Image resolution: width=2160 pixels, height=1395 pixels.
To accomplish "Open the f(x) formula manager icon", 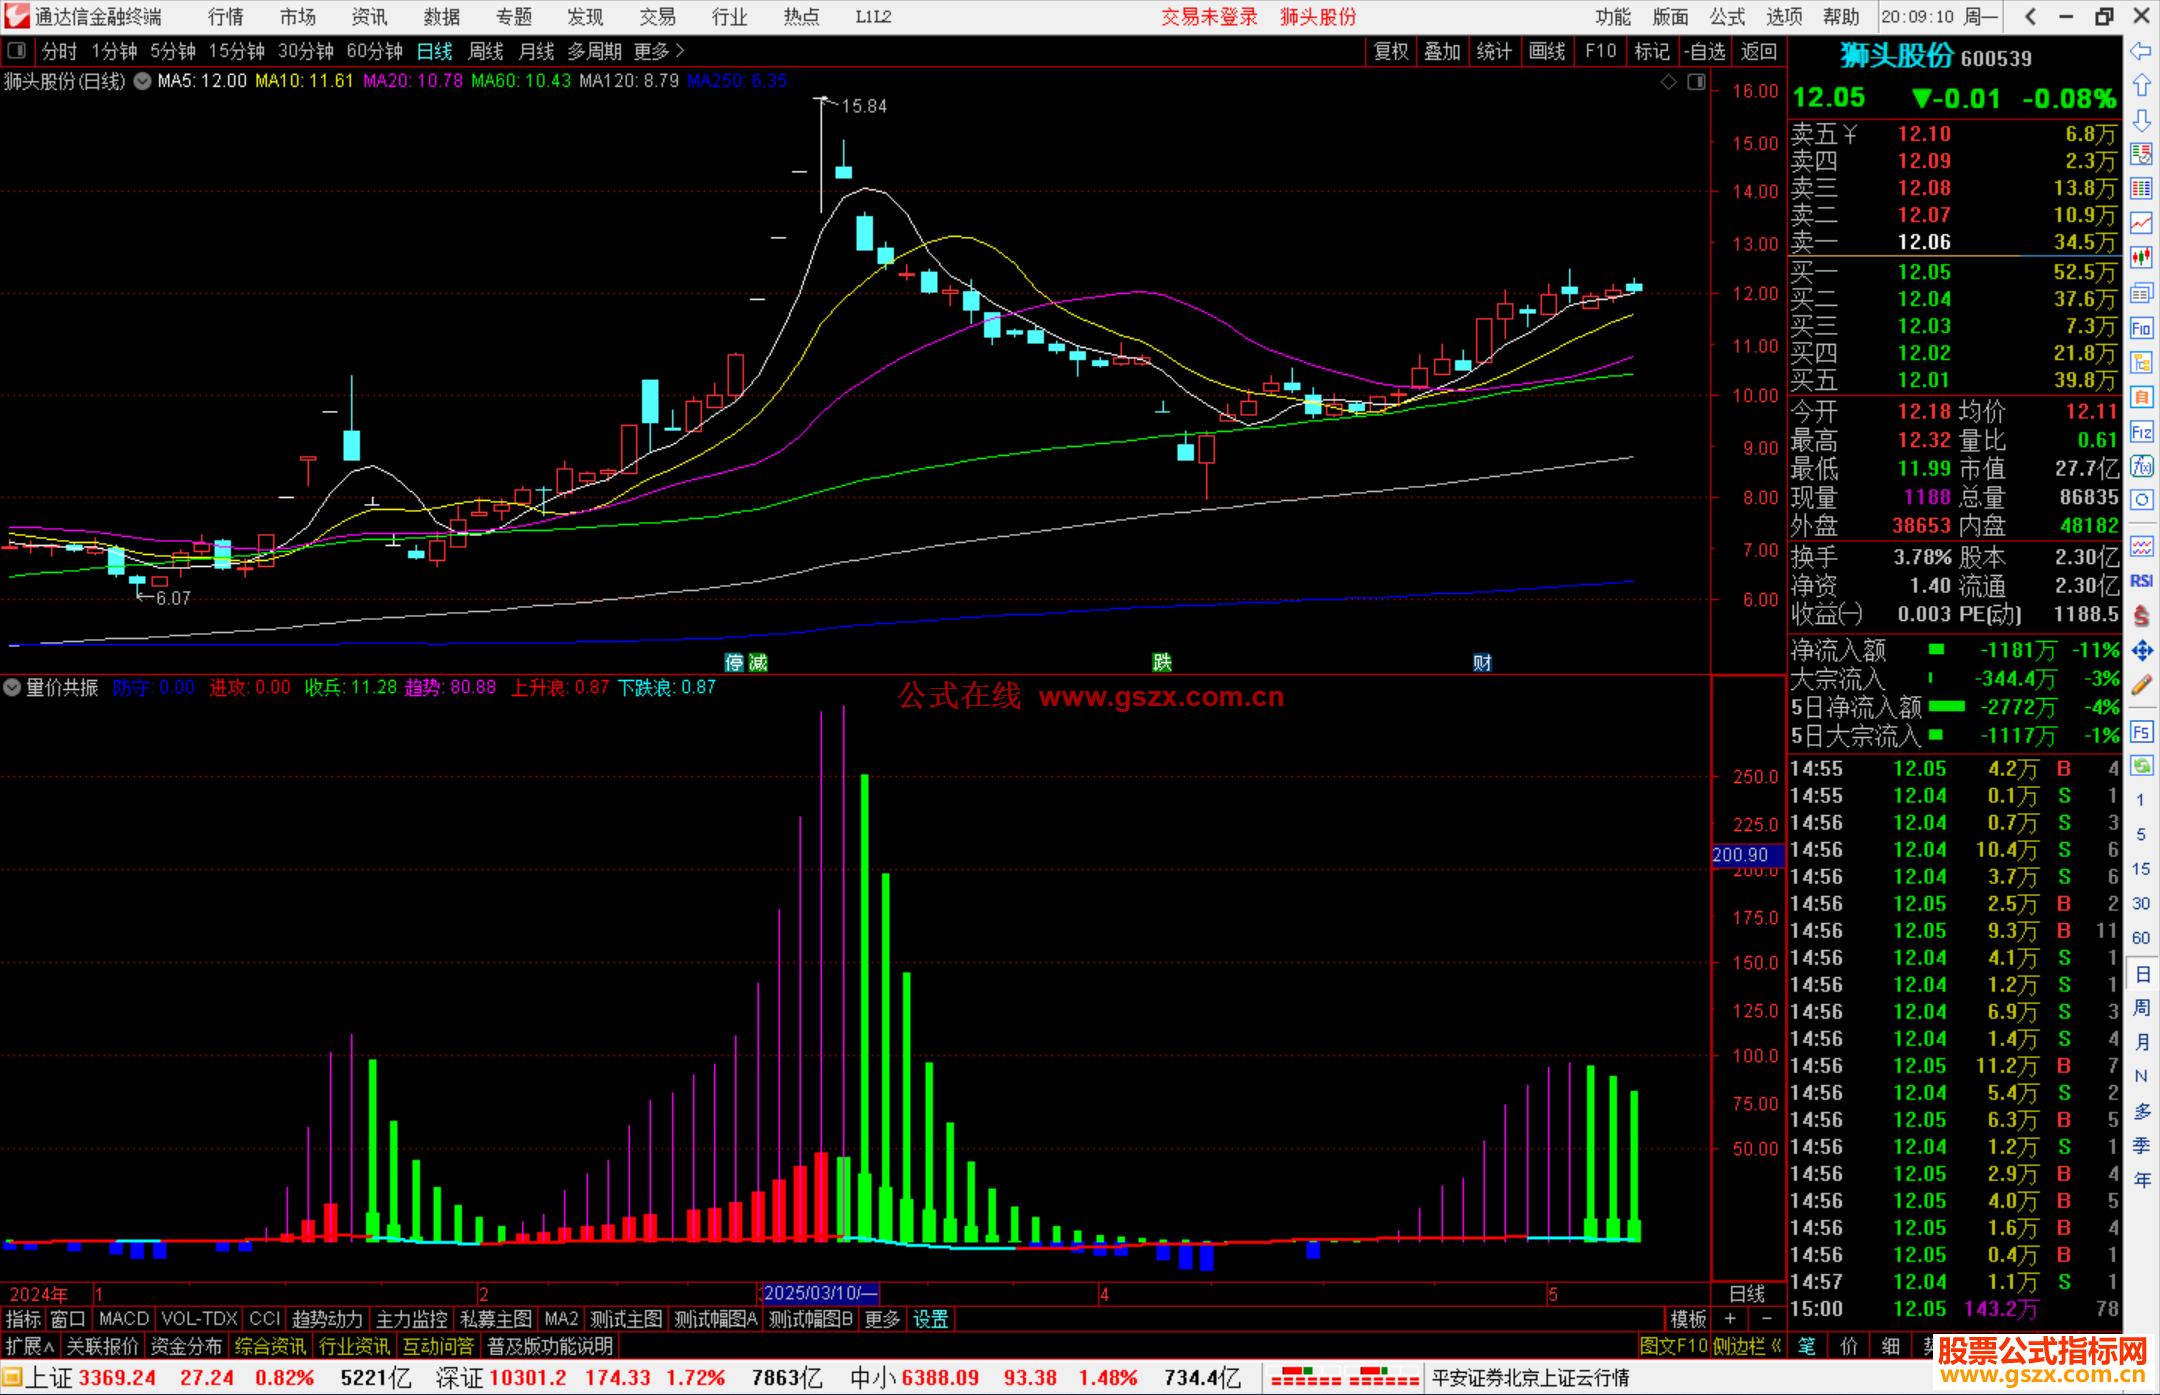I will (2141, 466).
